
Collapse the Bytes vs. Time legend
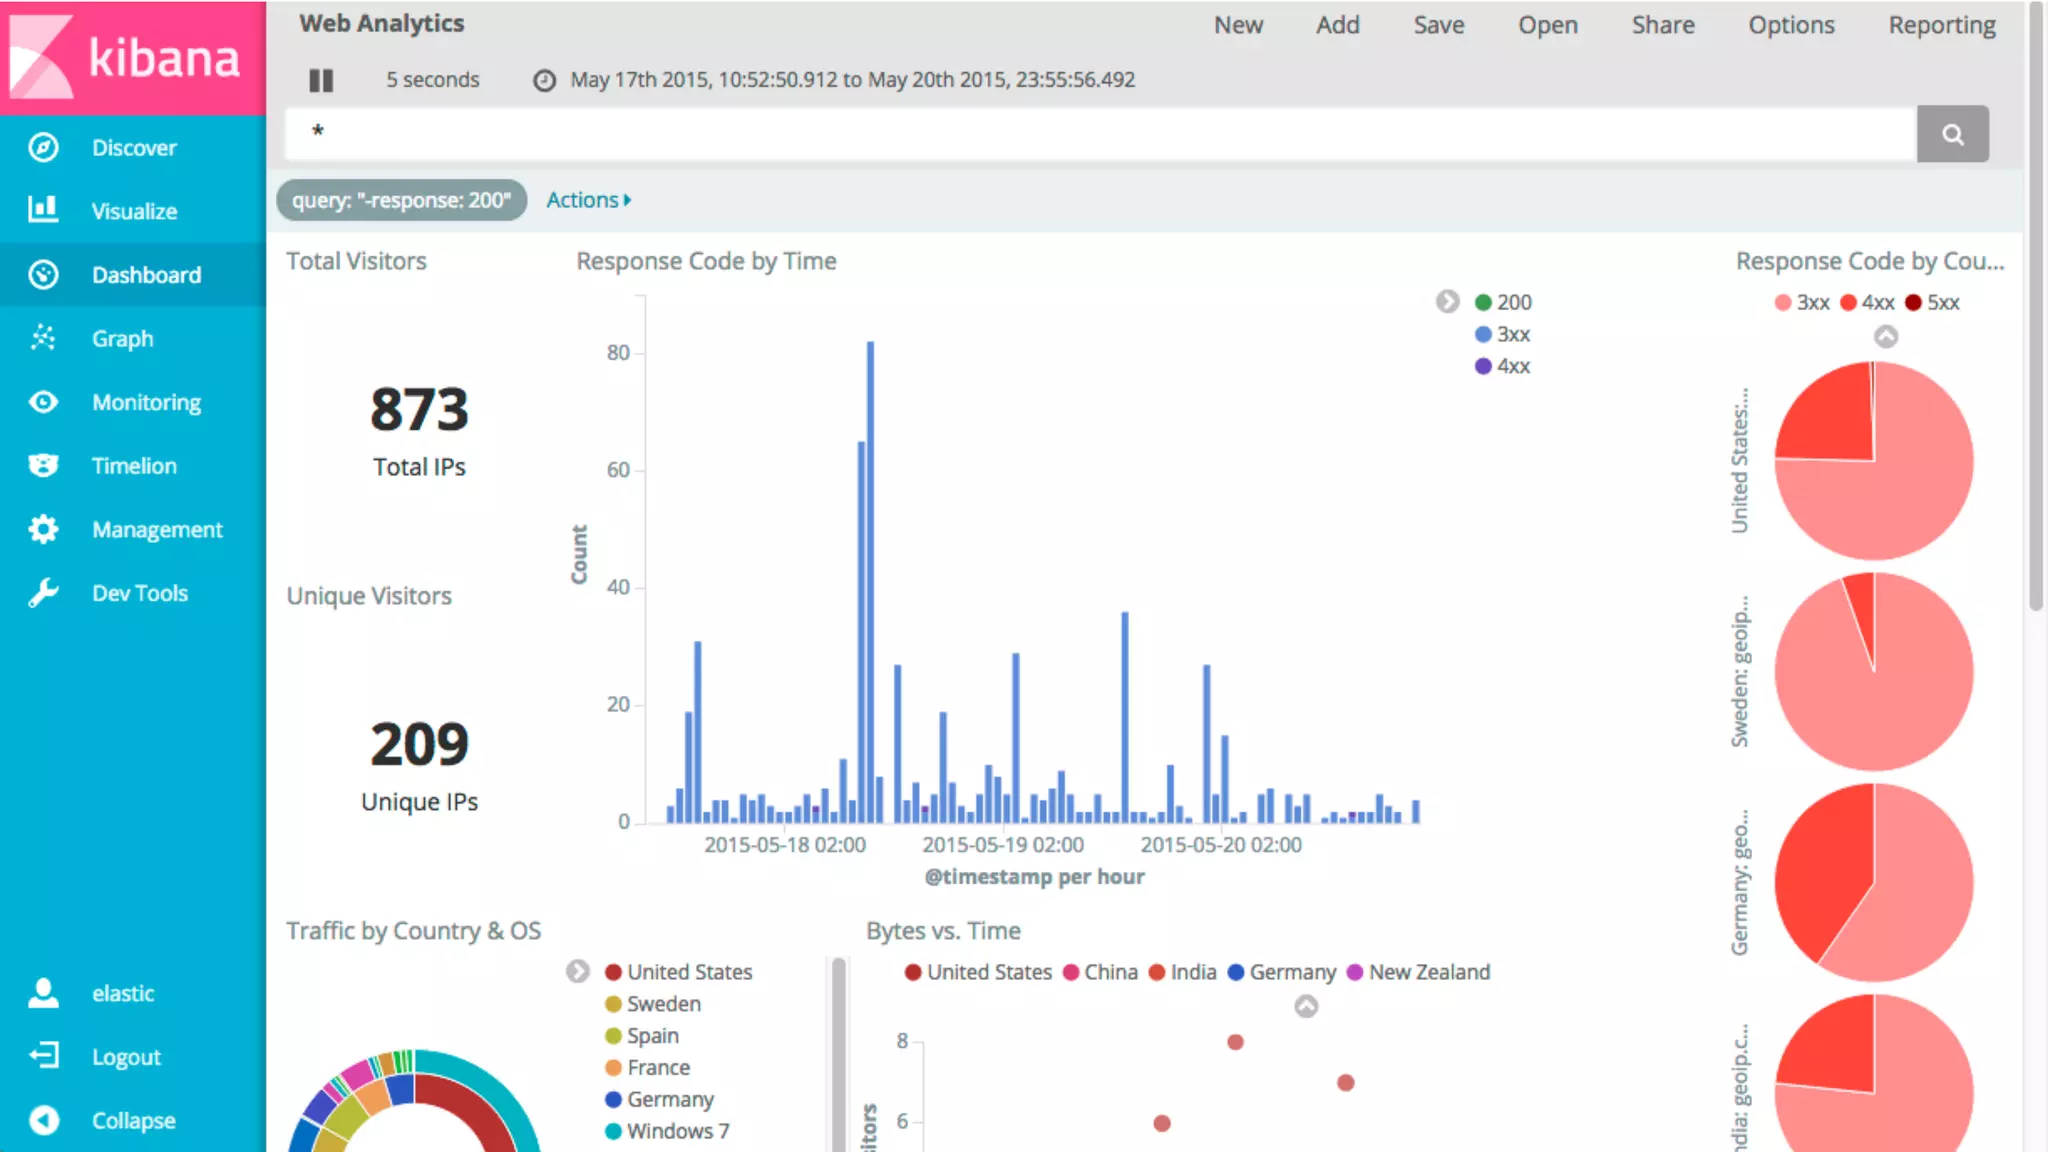pyautogui.click(x=1306, y=1006)
